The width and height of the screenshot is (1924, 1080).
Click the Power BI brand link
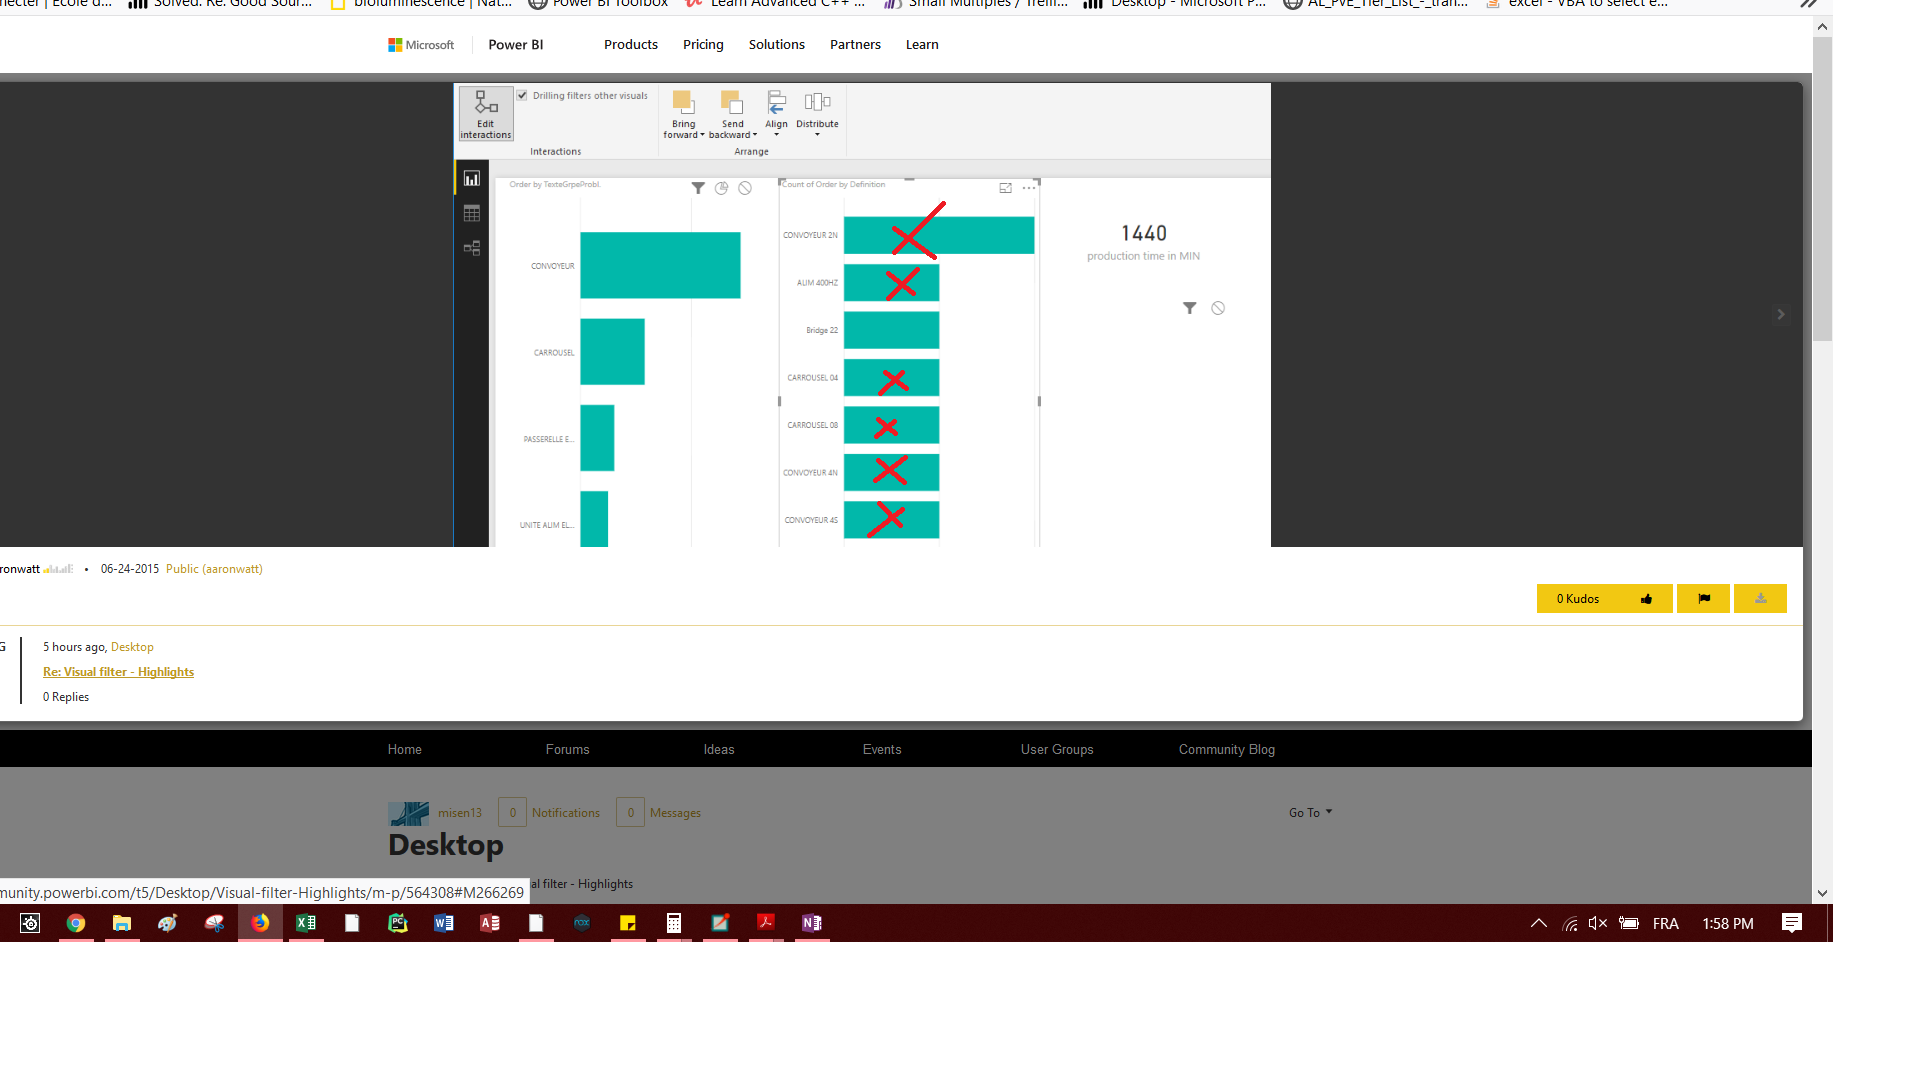click(x=516, y=45)
